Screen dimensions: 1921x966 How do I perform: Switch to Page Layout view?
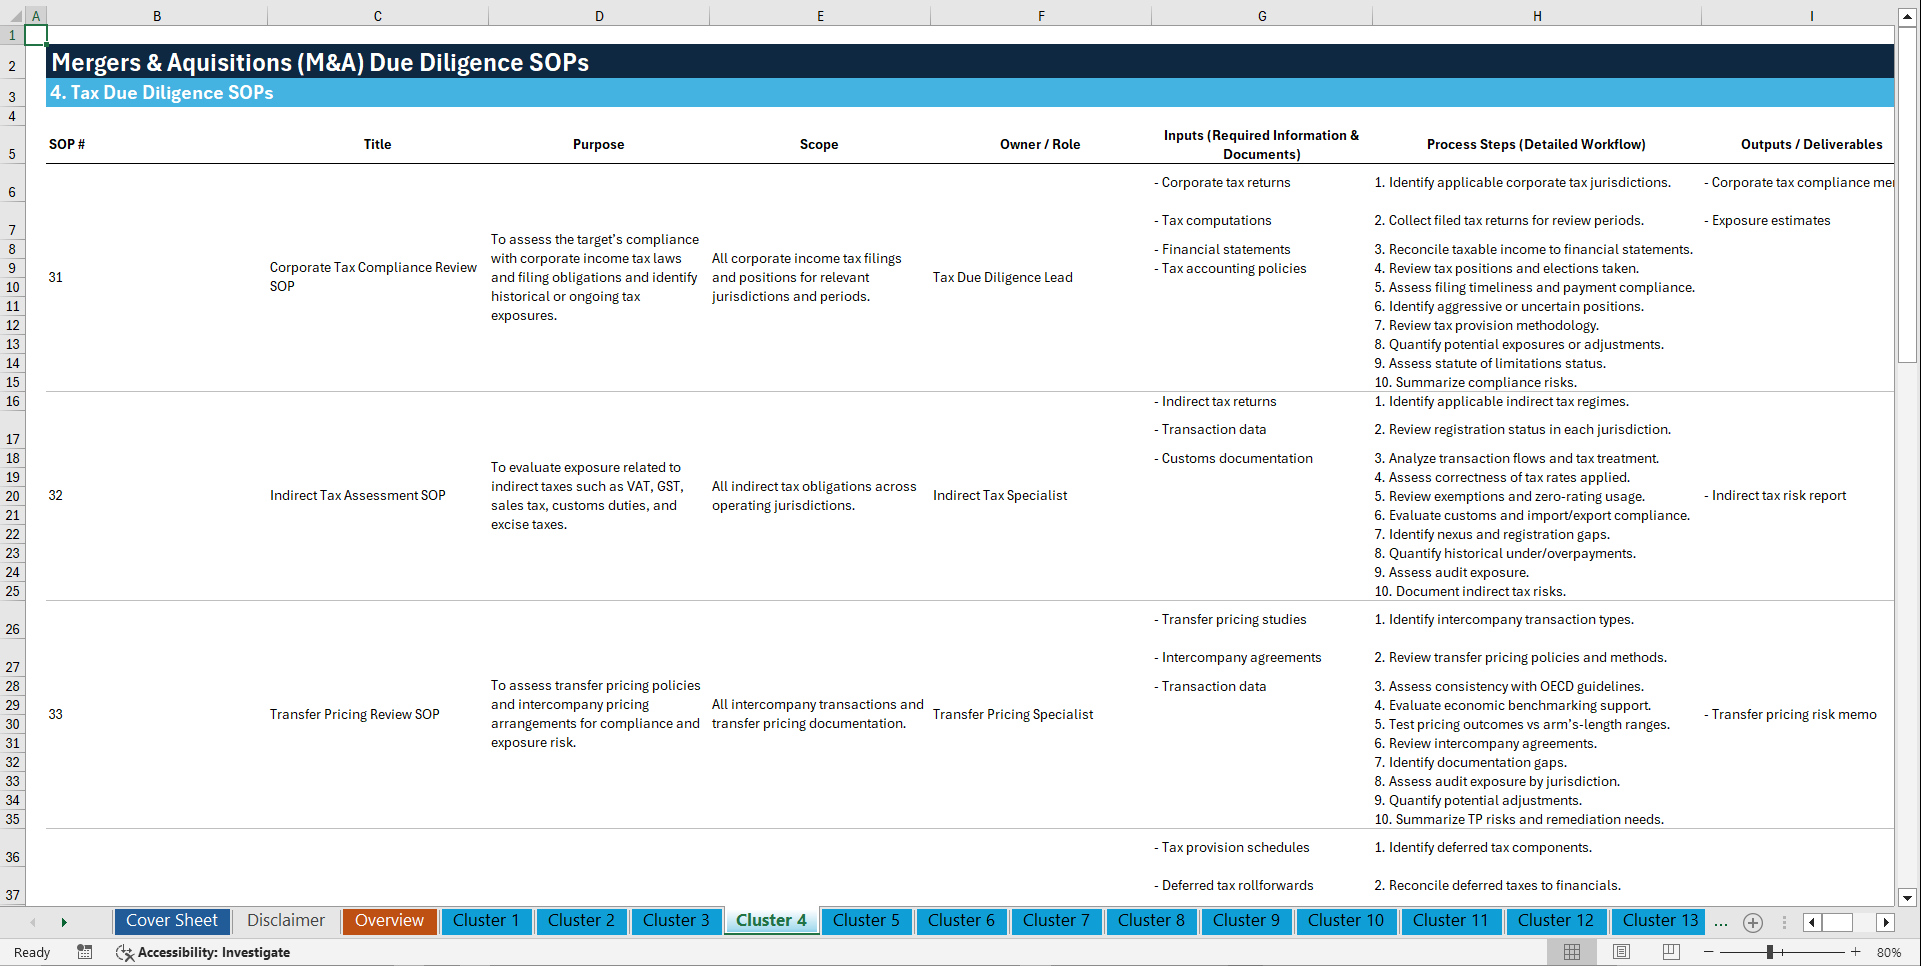[x=1620, y=952]
